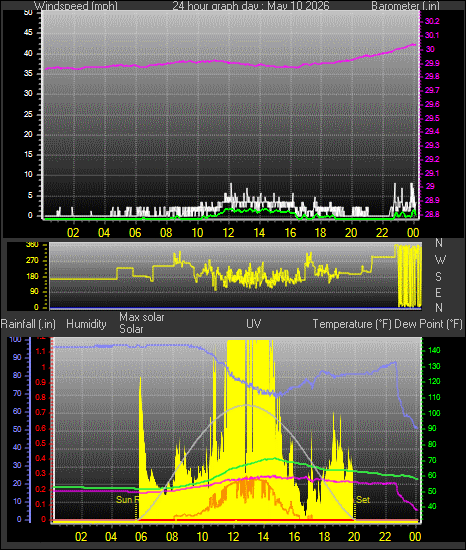This screenshot has width=466, height=550.
Task: Click the Barometer (.in) axis title
Action: click(x=405, y=6)
